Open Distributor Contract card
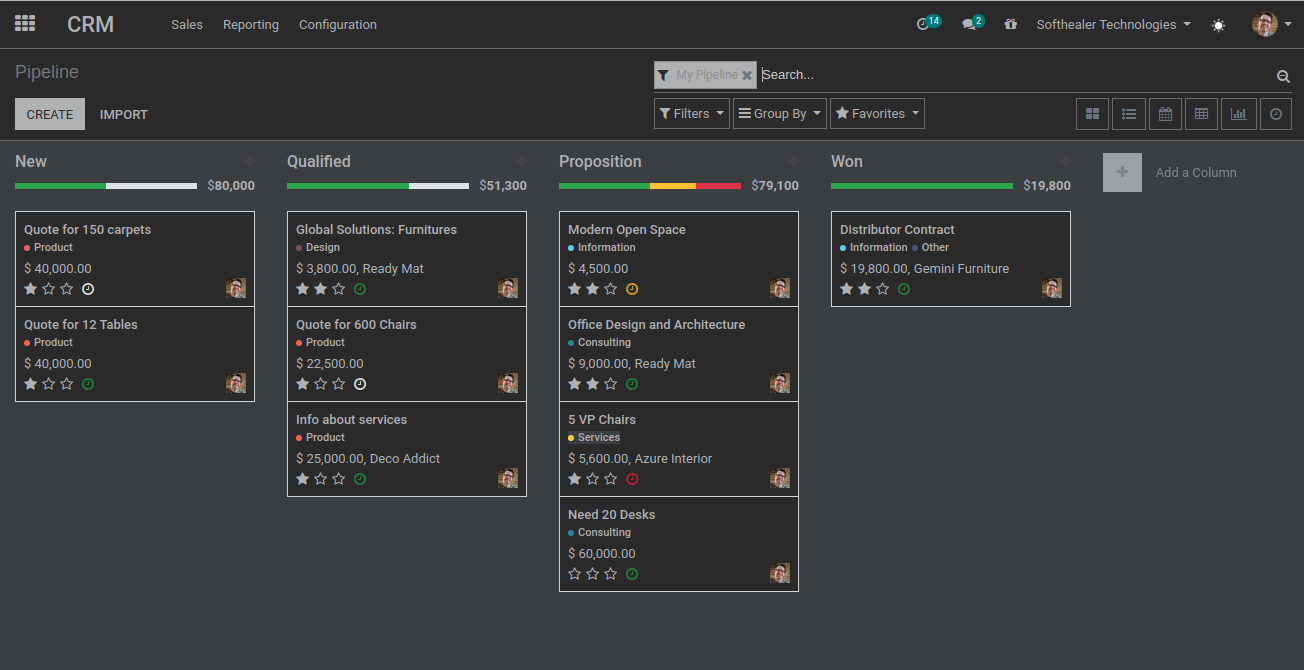The height and width of the screenshot is (670, 1304). pos(951,259)
